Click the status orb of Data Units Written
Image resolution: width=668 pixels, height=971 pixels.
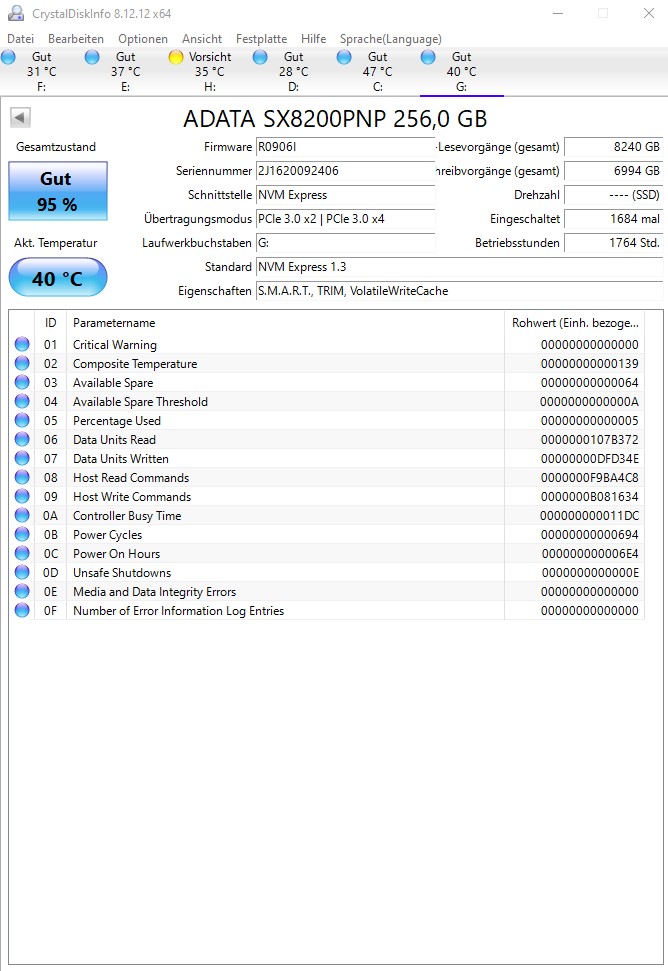tap(22, 458)
